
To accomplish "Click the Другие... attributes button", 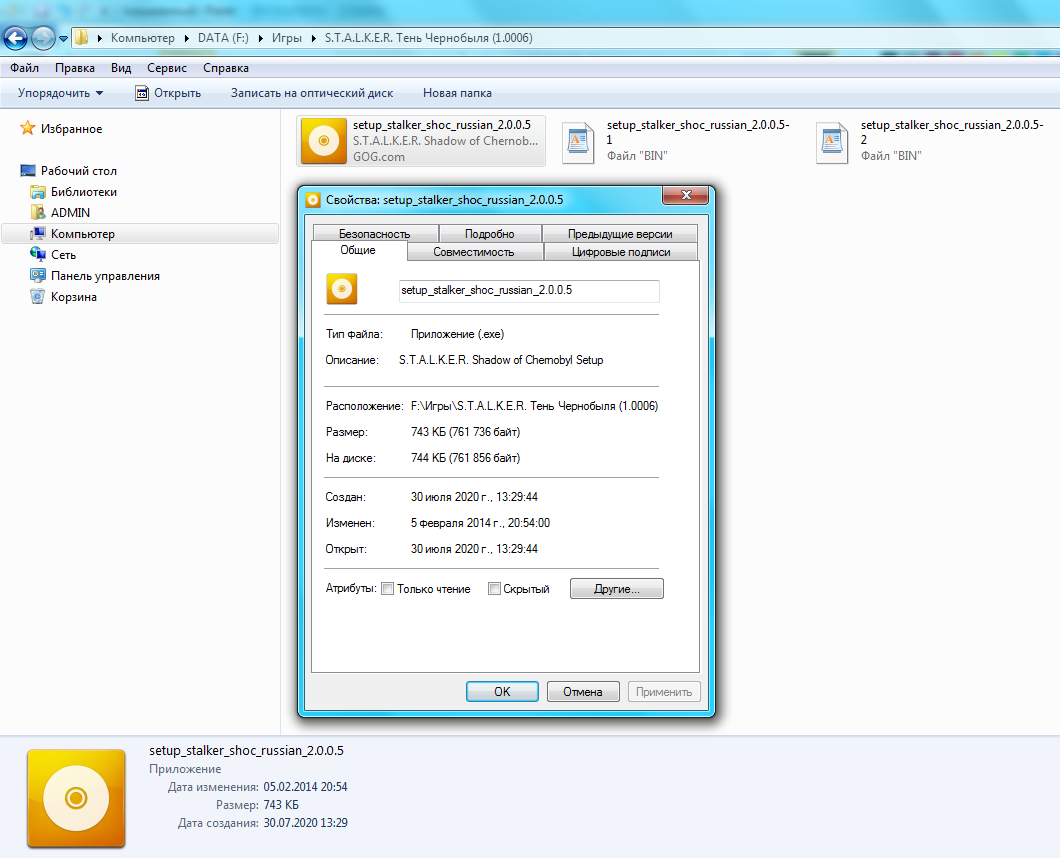I will pos(617,589).
